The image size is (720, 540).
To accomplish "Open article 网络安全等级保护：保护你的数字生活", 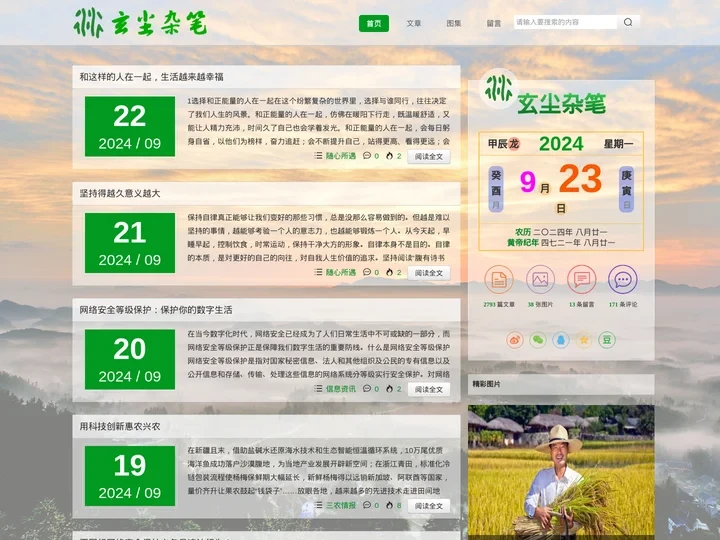I will (x=156, y=310).
